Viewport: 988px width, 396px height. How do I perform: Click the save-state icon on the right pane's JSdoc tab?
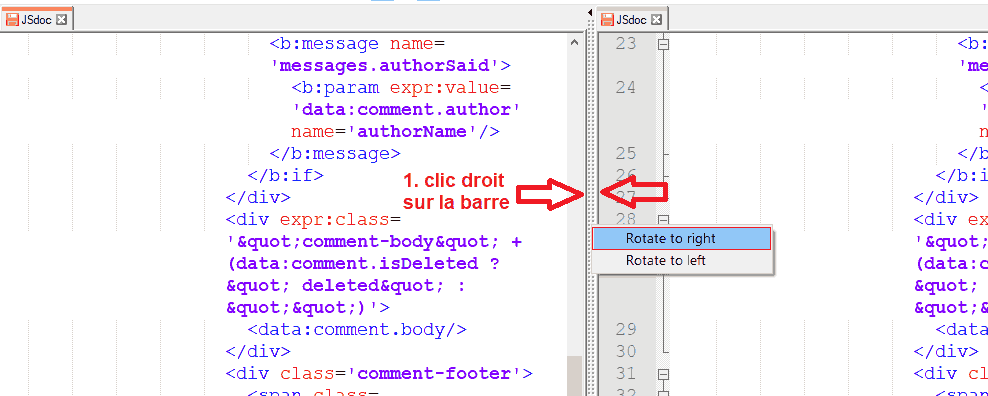(606, 20)
